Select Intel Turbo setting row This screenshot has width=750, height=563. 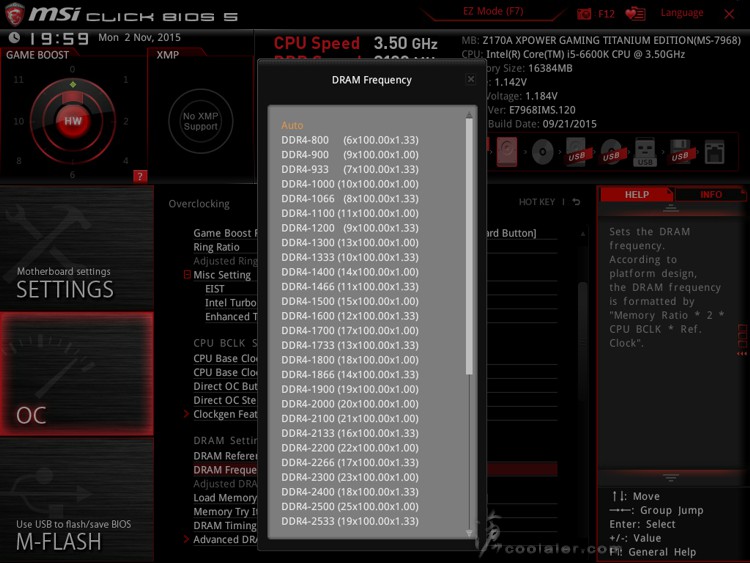pos(231,303)
